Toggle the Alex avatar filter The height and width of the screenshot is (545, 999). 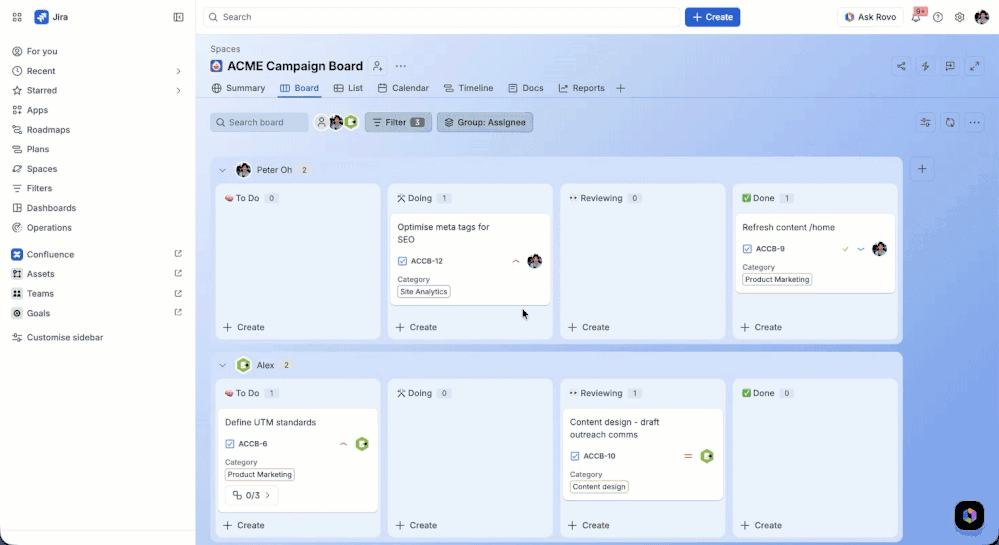coord(351,122)
